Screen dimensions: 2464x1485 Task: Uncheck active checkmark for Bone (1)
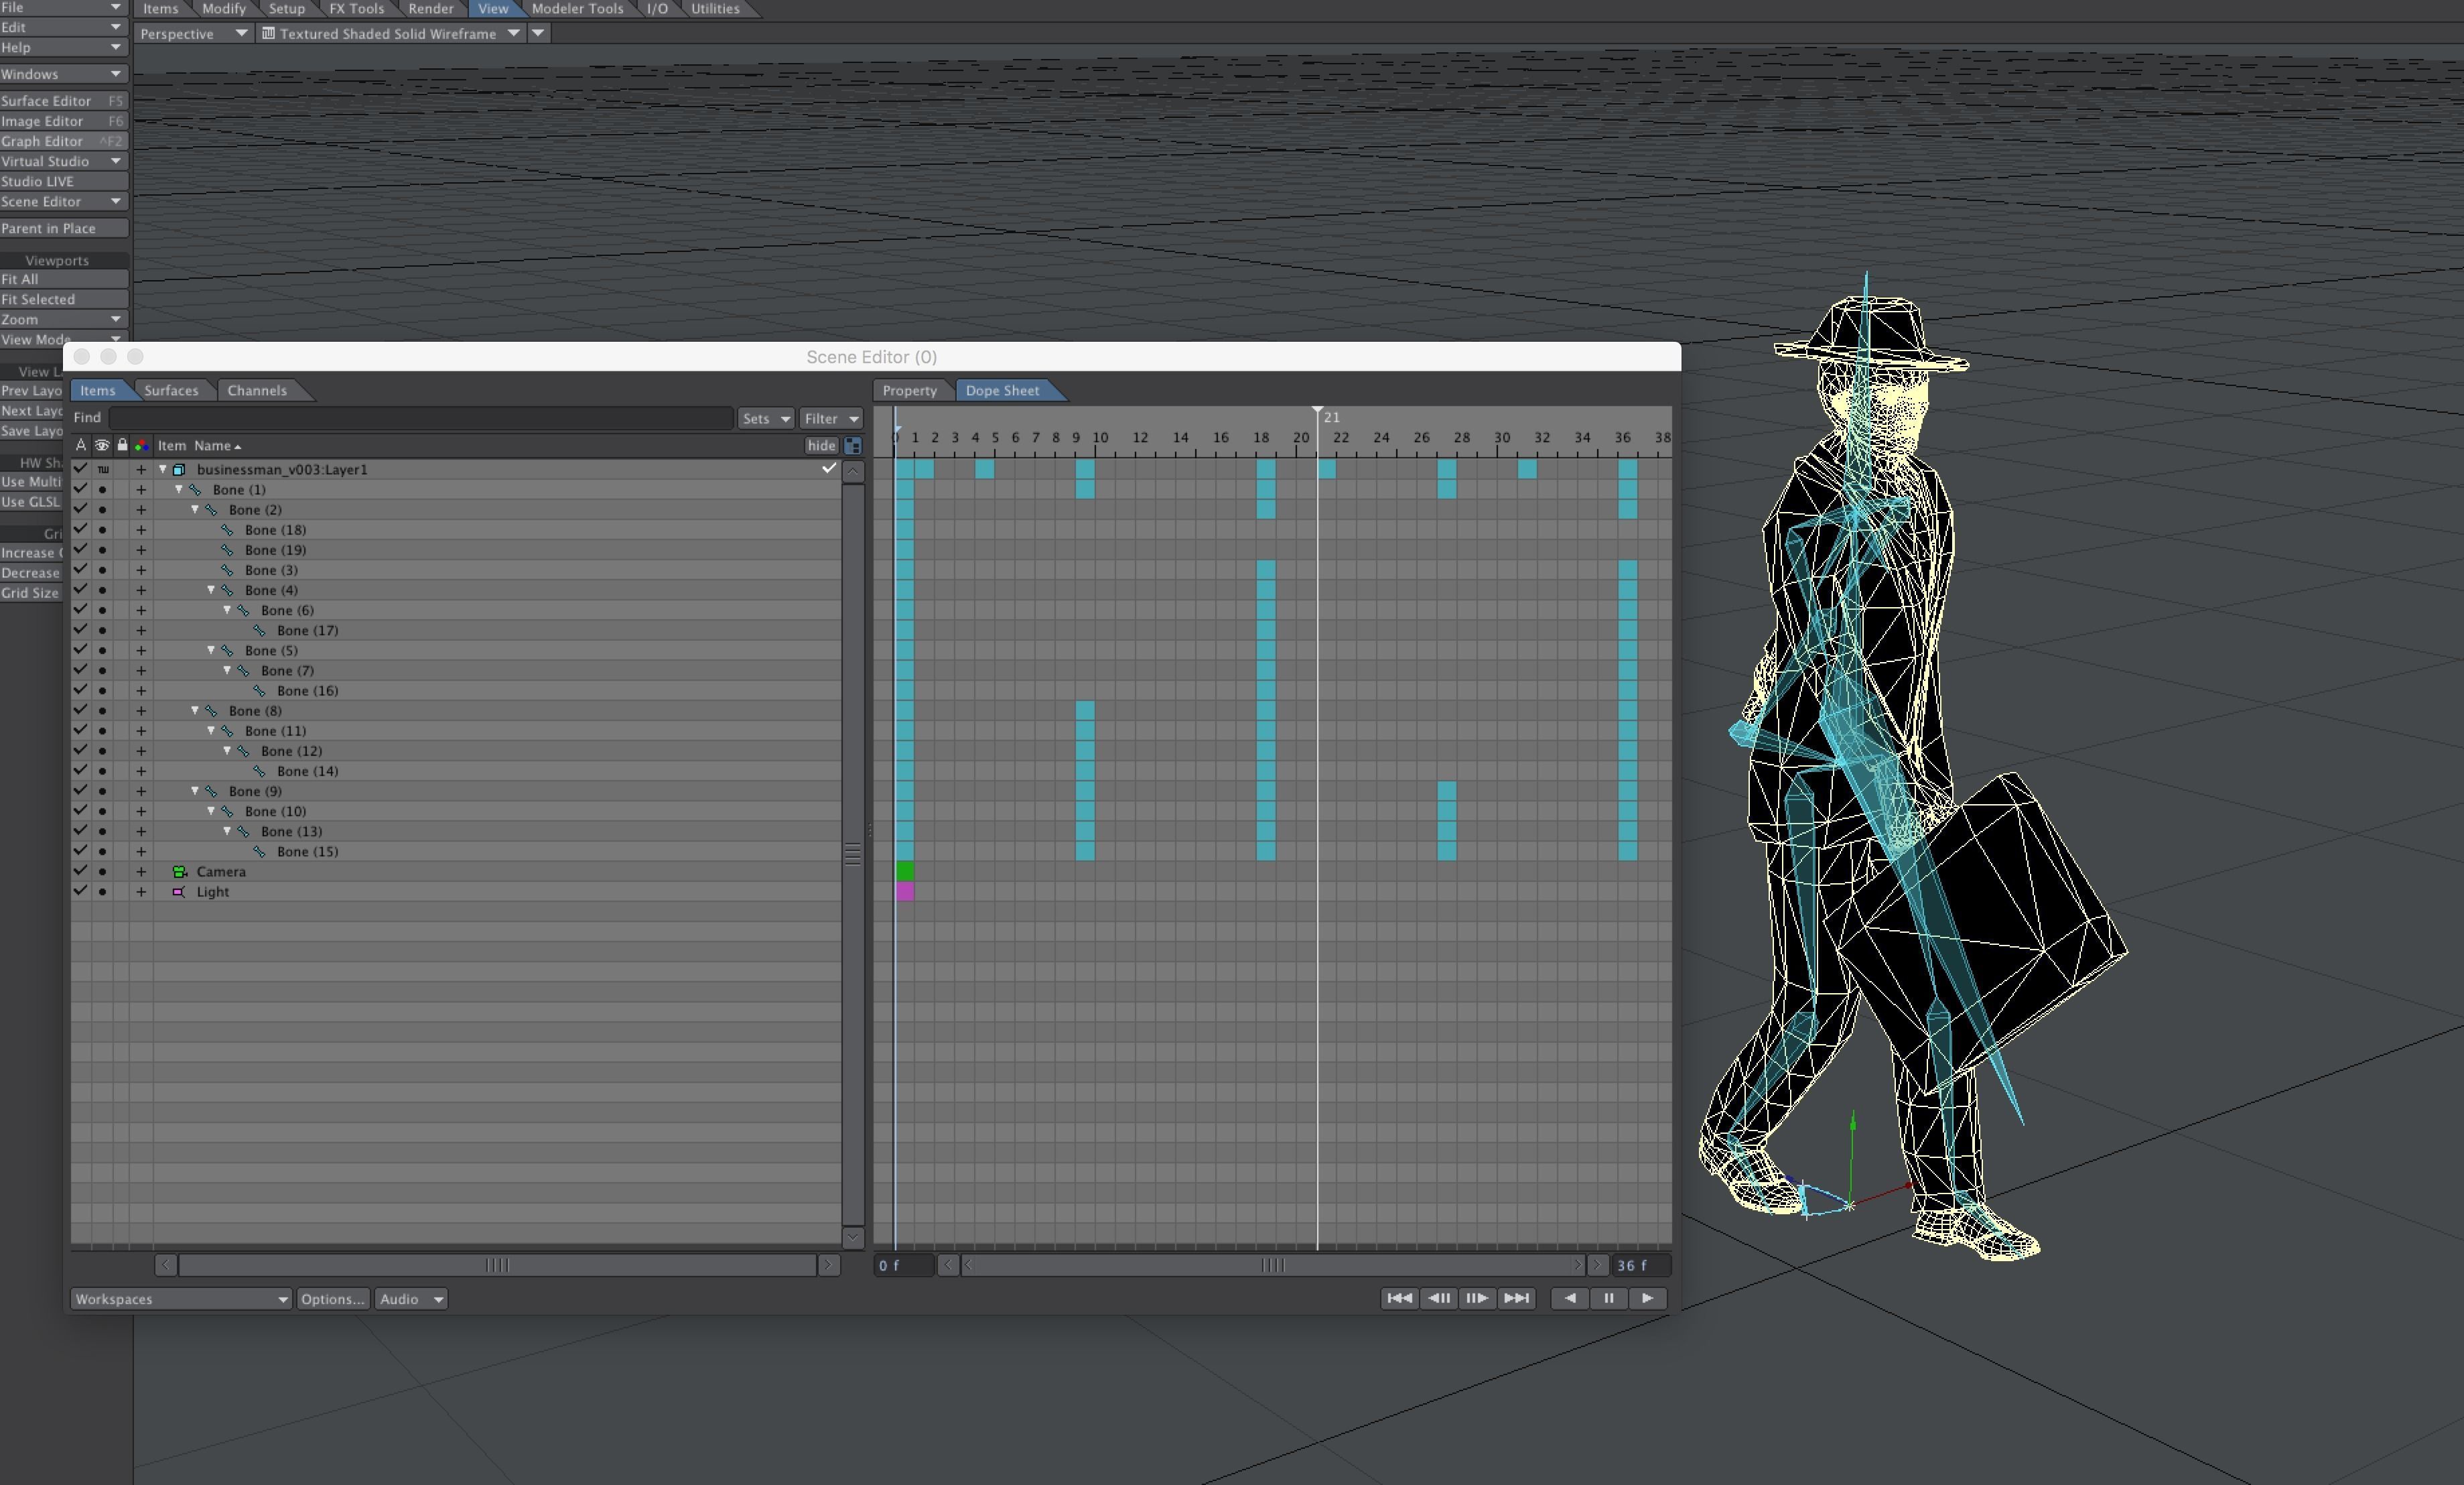[x=81, y=489]
